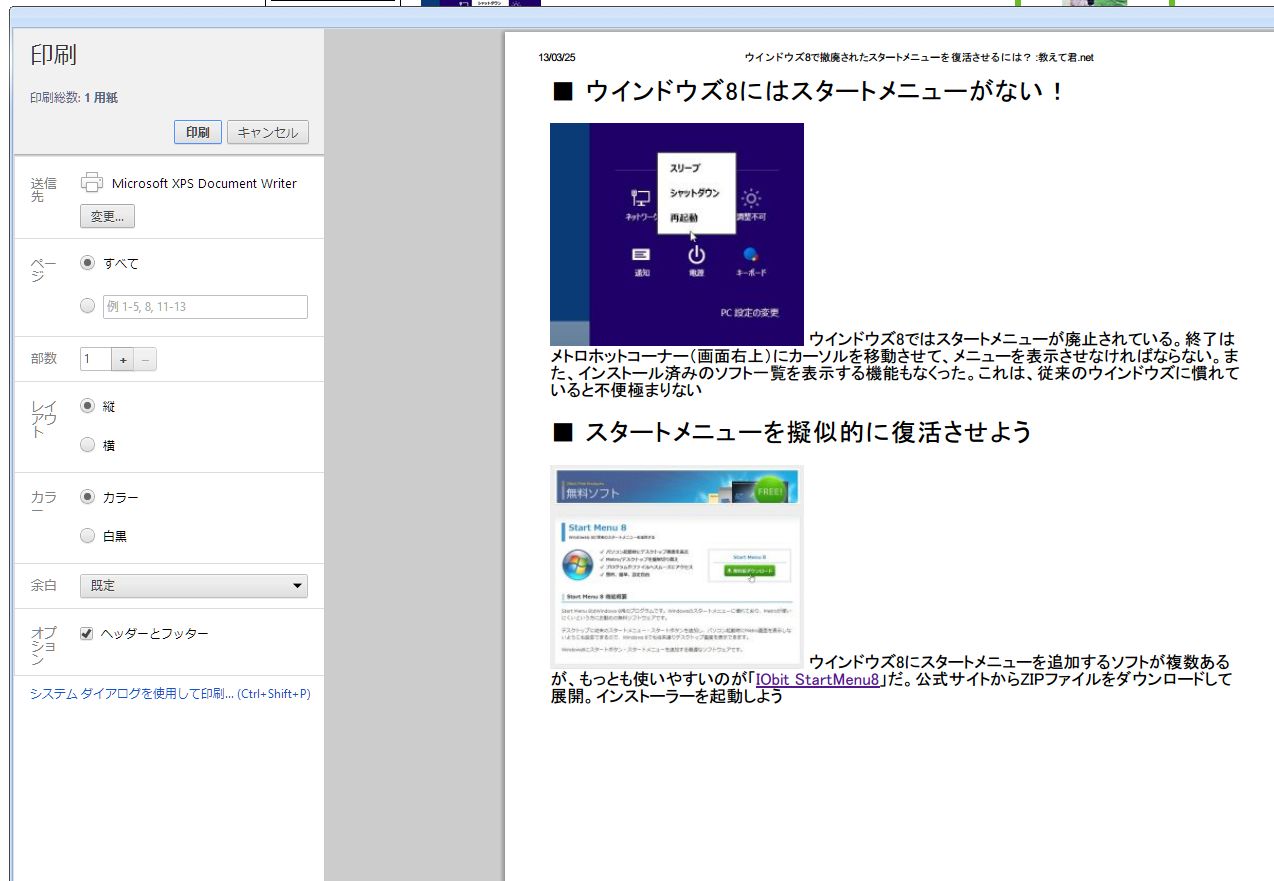Image resolution: width=1274 pixels, height=881 pixels.
Task: Increase copies with the plus button
Action: coord(123,359)
